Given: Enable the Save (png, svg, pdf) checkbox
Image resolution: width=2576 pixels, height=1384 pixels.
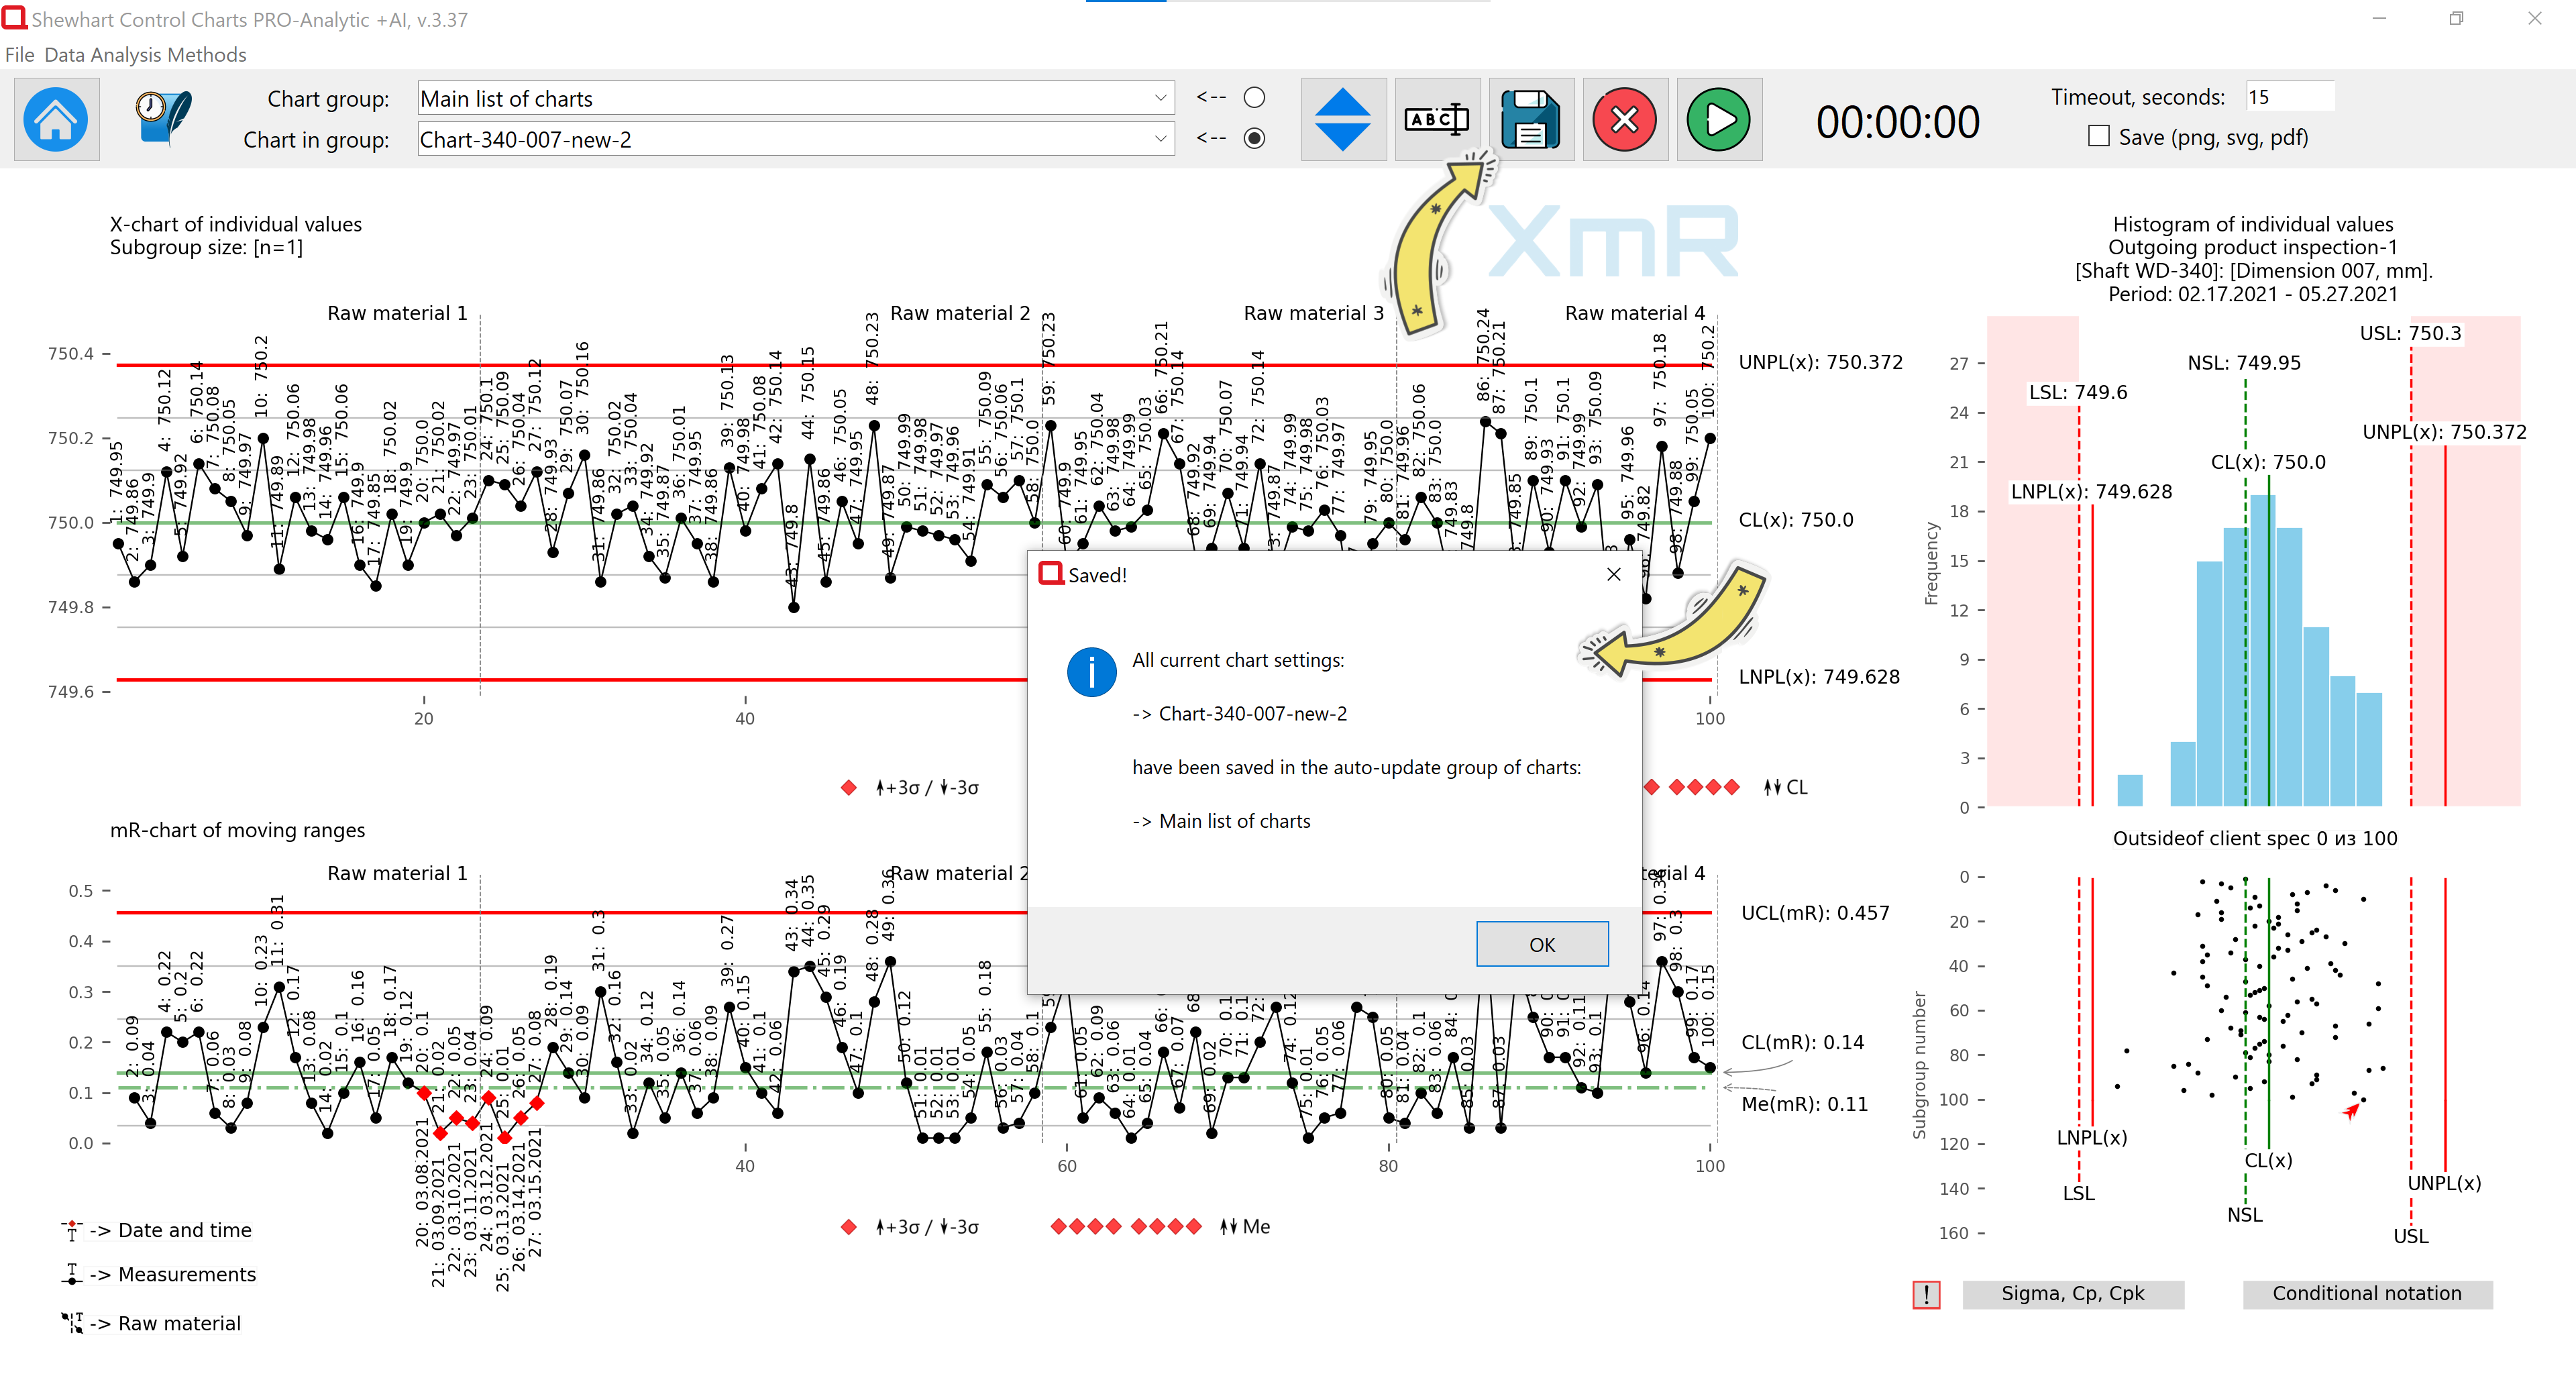Looking at the screenshot, I should 2098,137.
